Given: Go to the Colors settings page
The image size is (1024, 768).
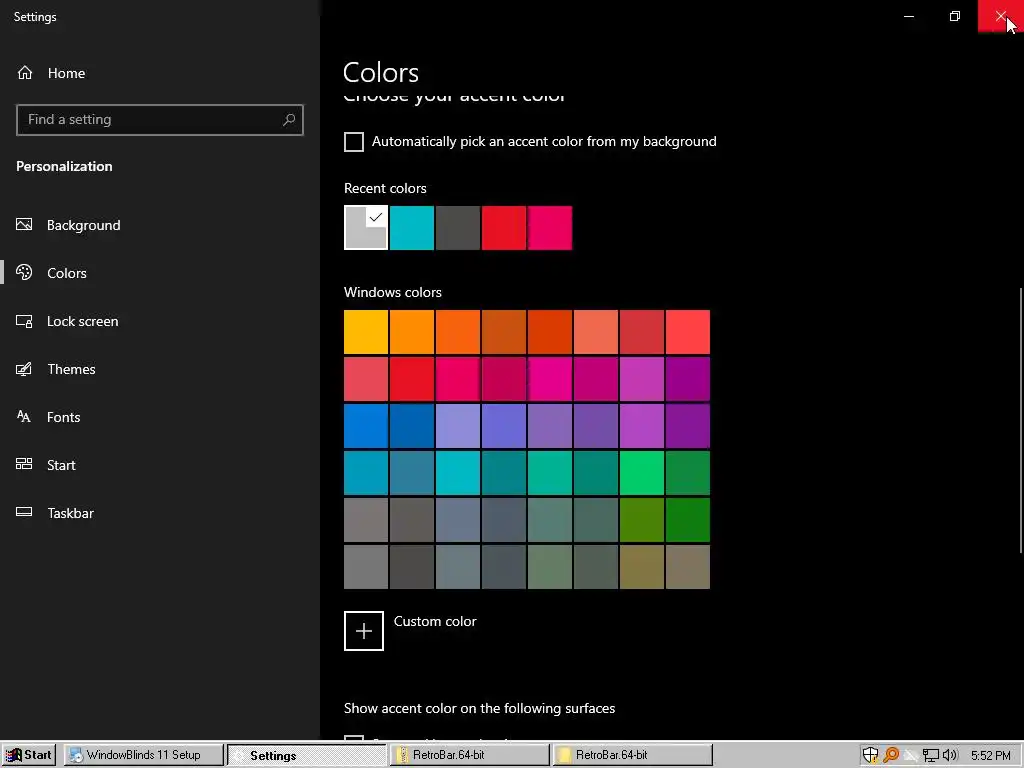Looking at the screenshot, I should (x=66, y=273).
